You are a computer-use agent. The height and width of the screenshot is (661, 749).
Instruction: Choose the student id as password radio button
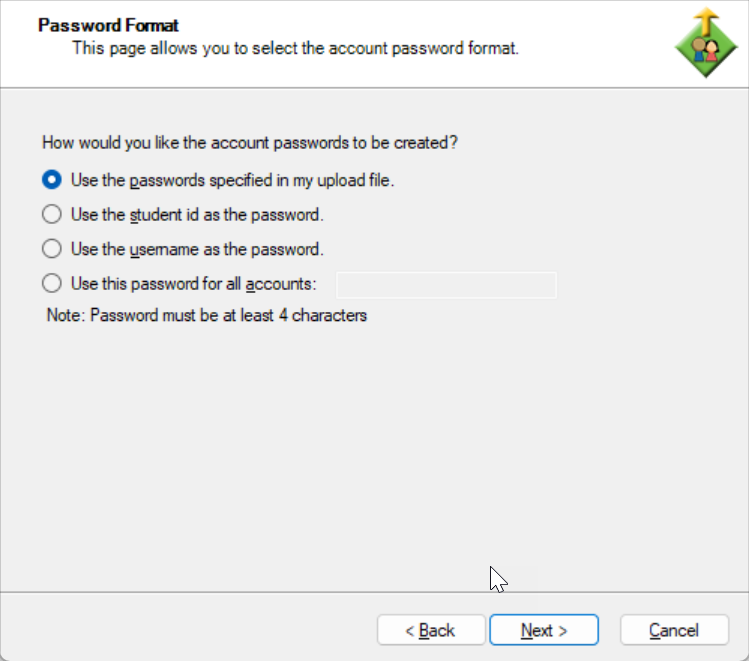click(51, 214)
